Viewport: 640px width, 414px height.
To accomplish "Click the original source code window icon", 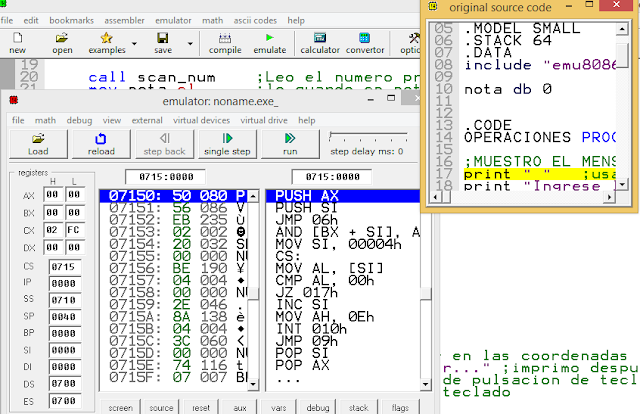I will pos(433,6).
